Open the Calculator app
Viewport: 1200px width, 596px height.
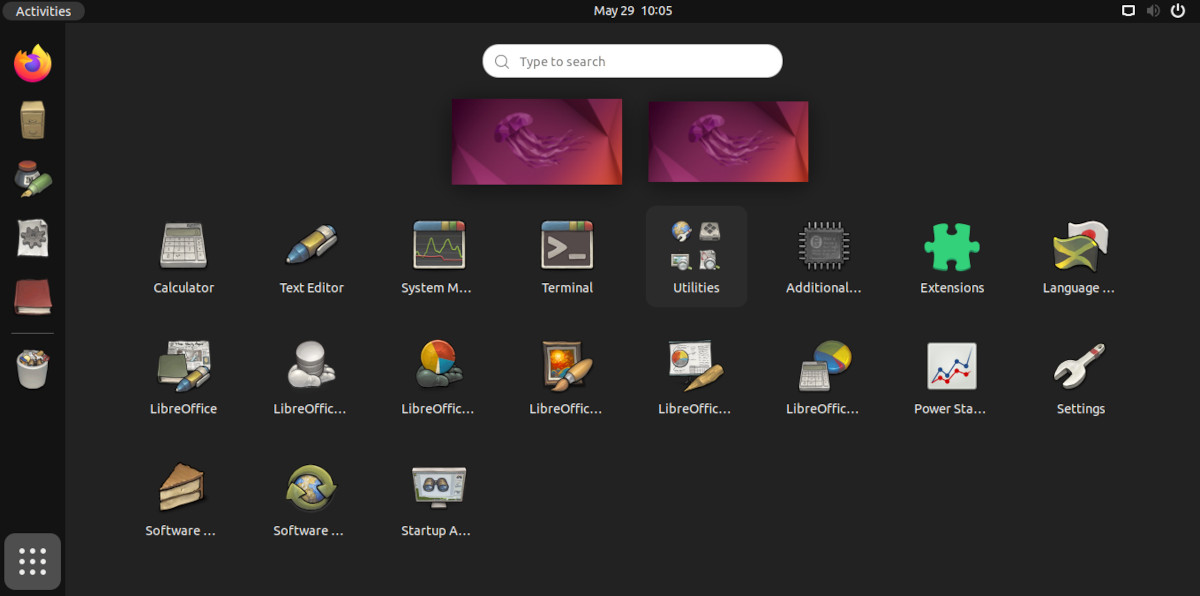coord(183,245)
